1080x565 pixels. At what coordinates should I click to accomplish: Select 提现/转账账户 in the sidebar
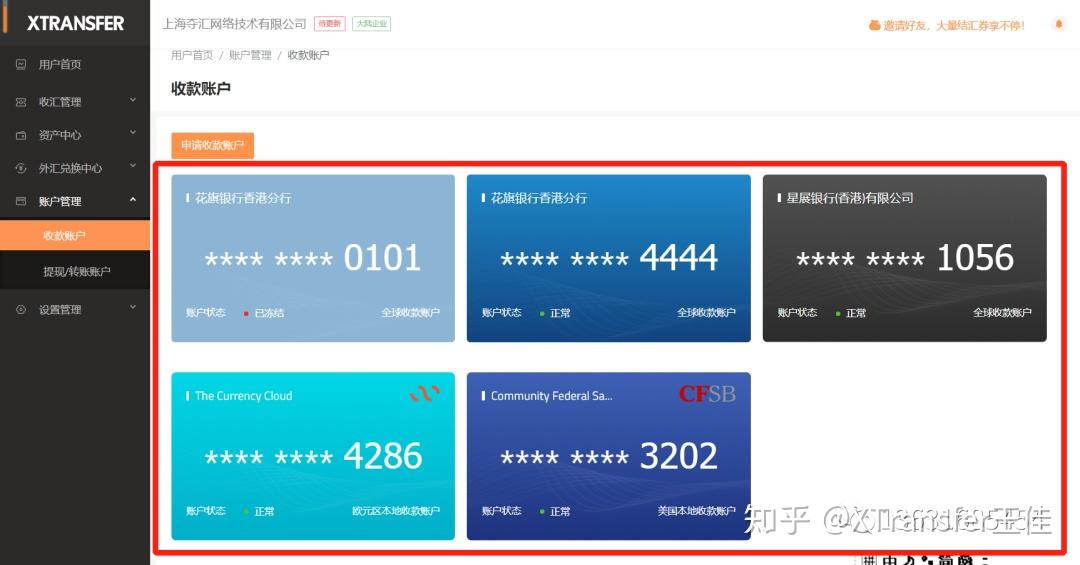tap(75, 271)
